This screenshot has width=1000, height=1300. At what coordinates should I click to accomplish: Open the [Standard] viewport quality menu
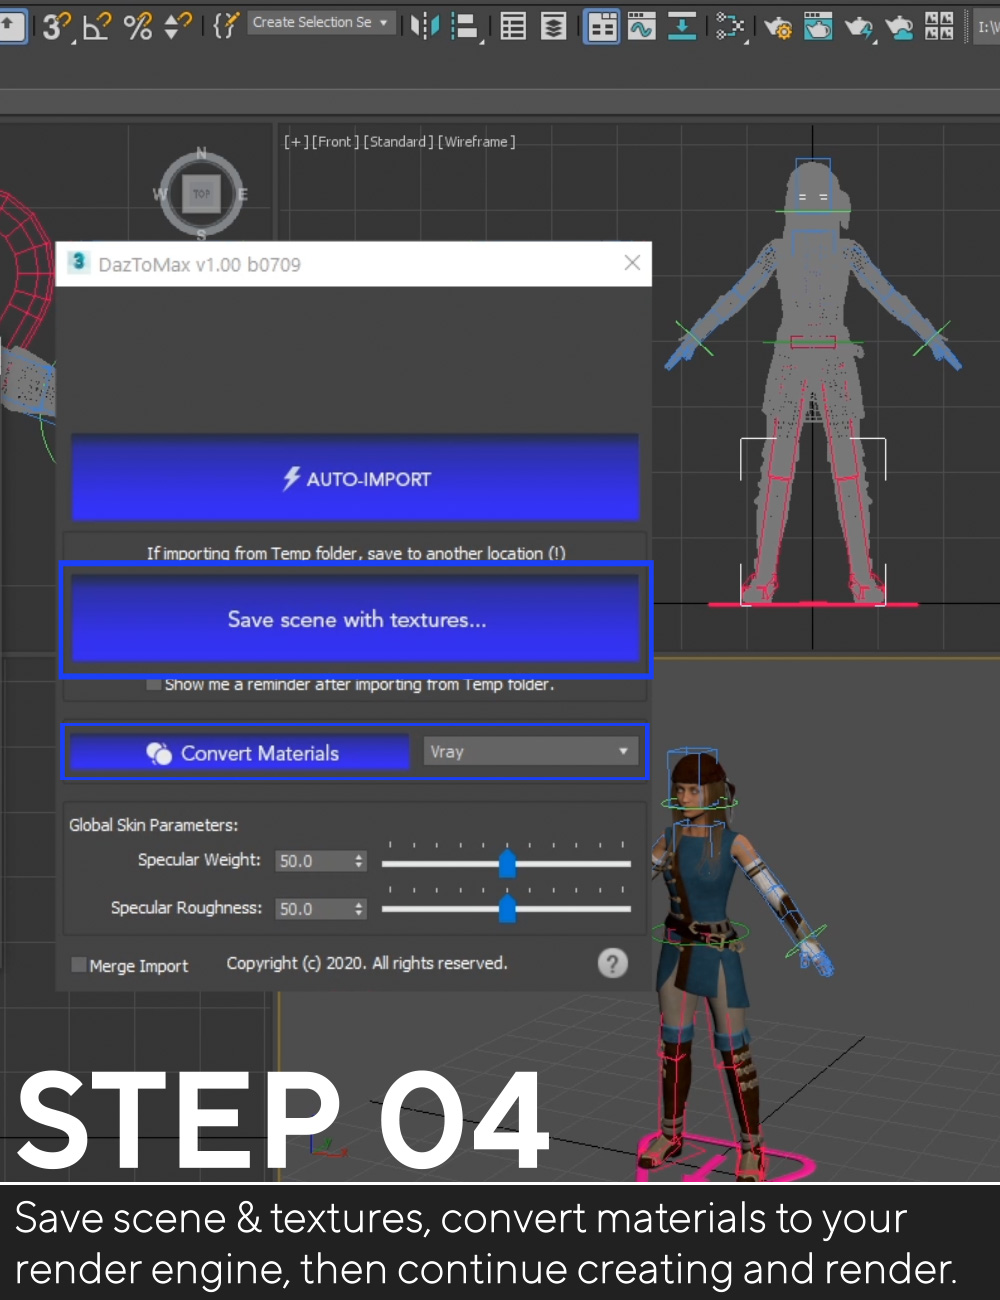coord(398,142)
